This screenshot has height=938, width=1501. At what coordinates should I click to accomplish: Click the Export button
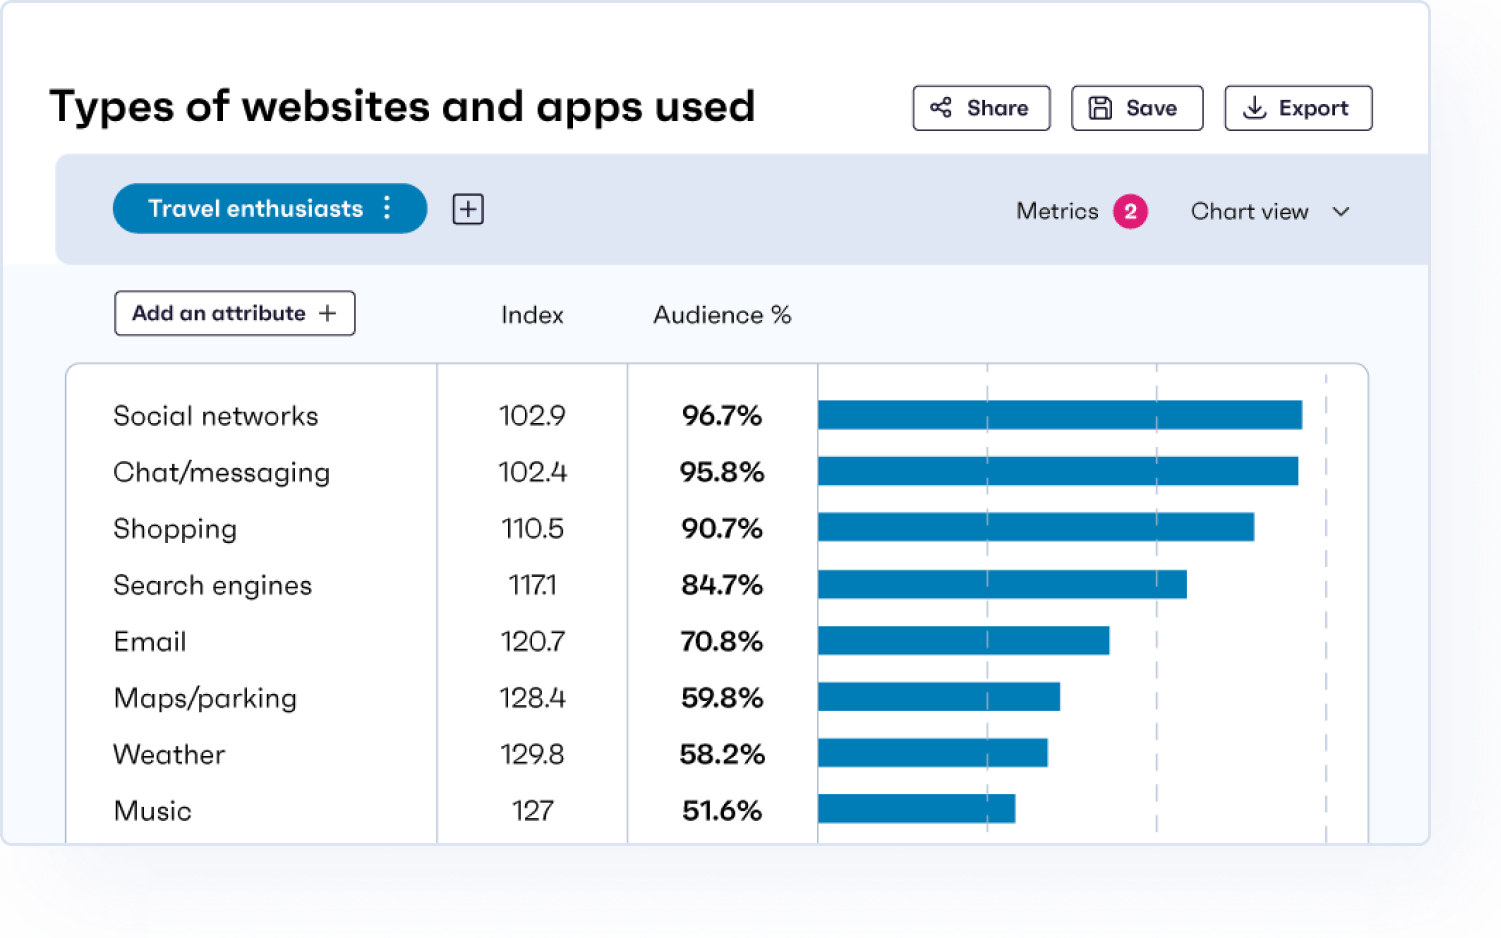tap(1298, 108)
